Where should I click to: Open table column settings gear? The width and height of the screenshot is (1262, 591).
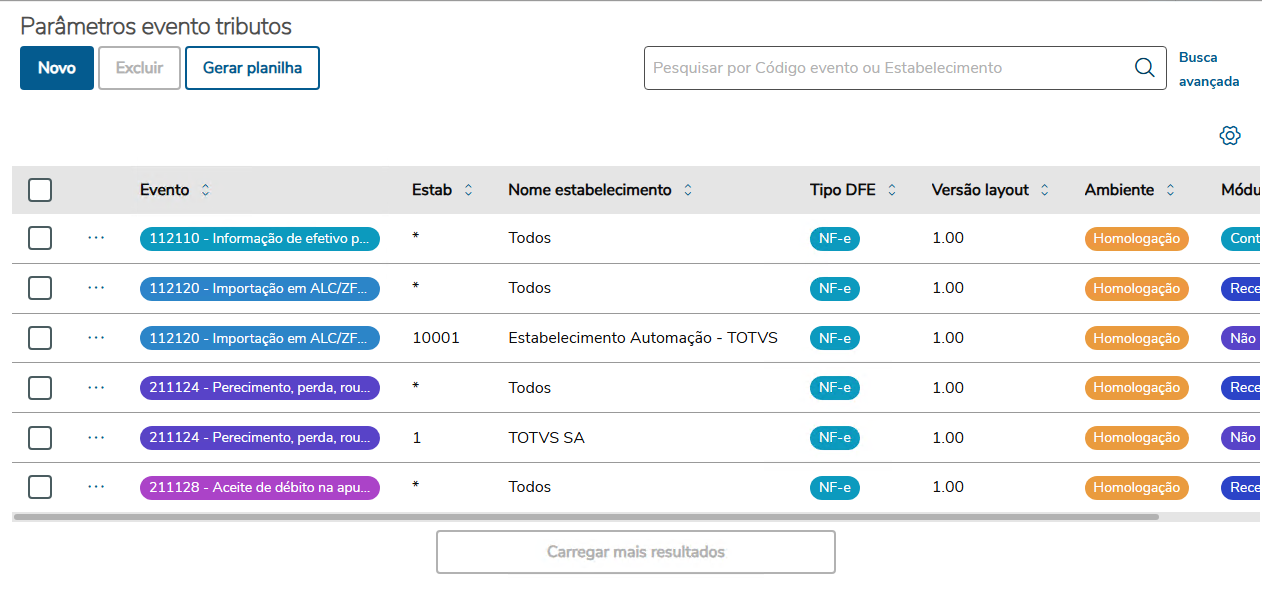click(1230, 136)
